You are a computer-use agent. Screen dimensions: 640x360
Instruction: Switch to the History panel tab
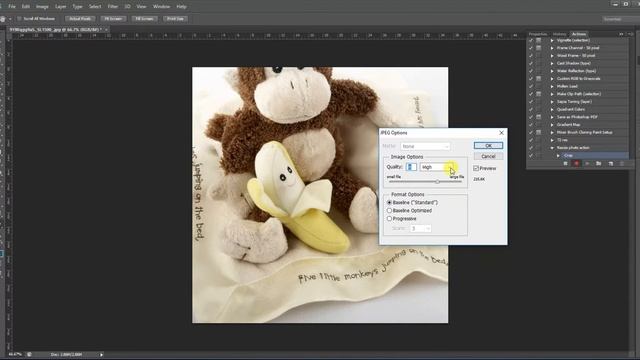[559, 34]
